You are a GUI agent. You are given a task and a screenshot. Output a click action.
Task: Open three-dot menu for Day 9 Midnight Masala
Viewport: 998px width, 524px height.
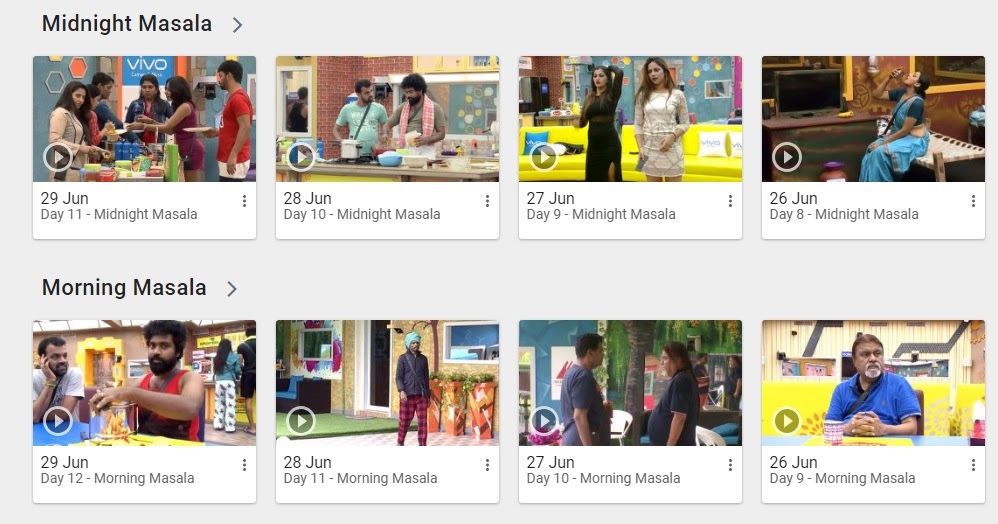click(730, 201)
